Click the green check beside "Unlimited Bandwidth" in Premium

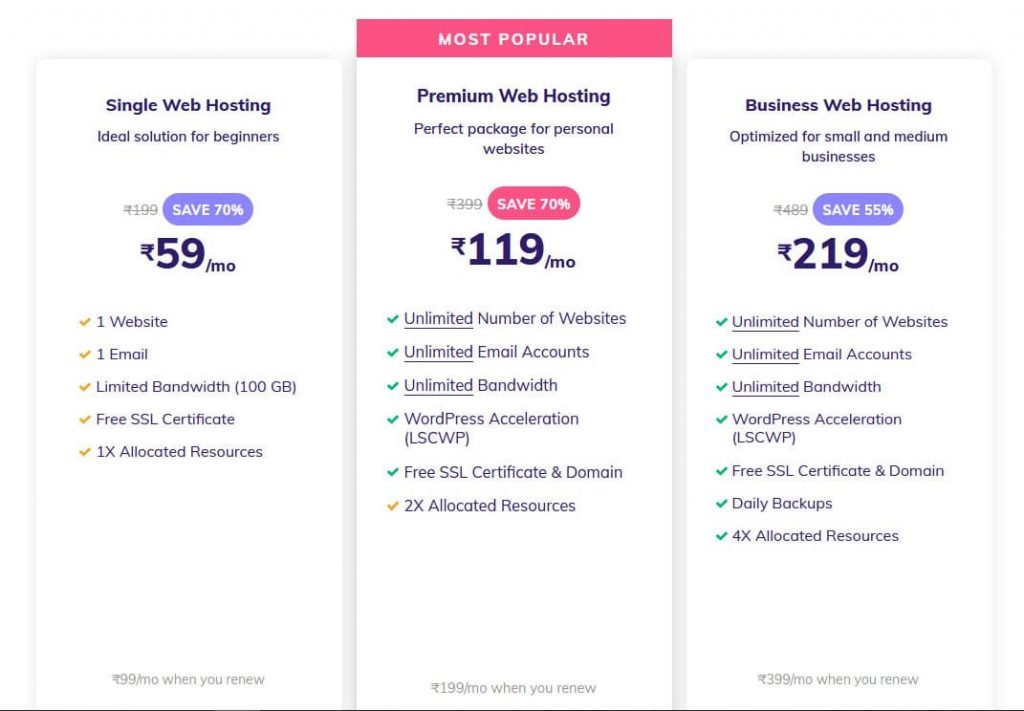click(x=392, y=386)
